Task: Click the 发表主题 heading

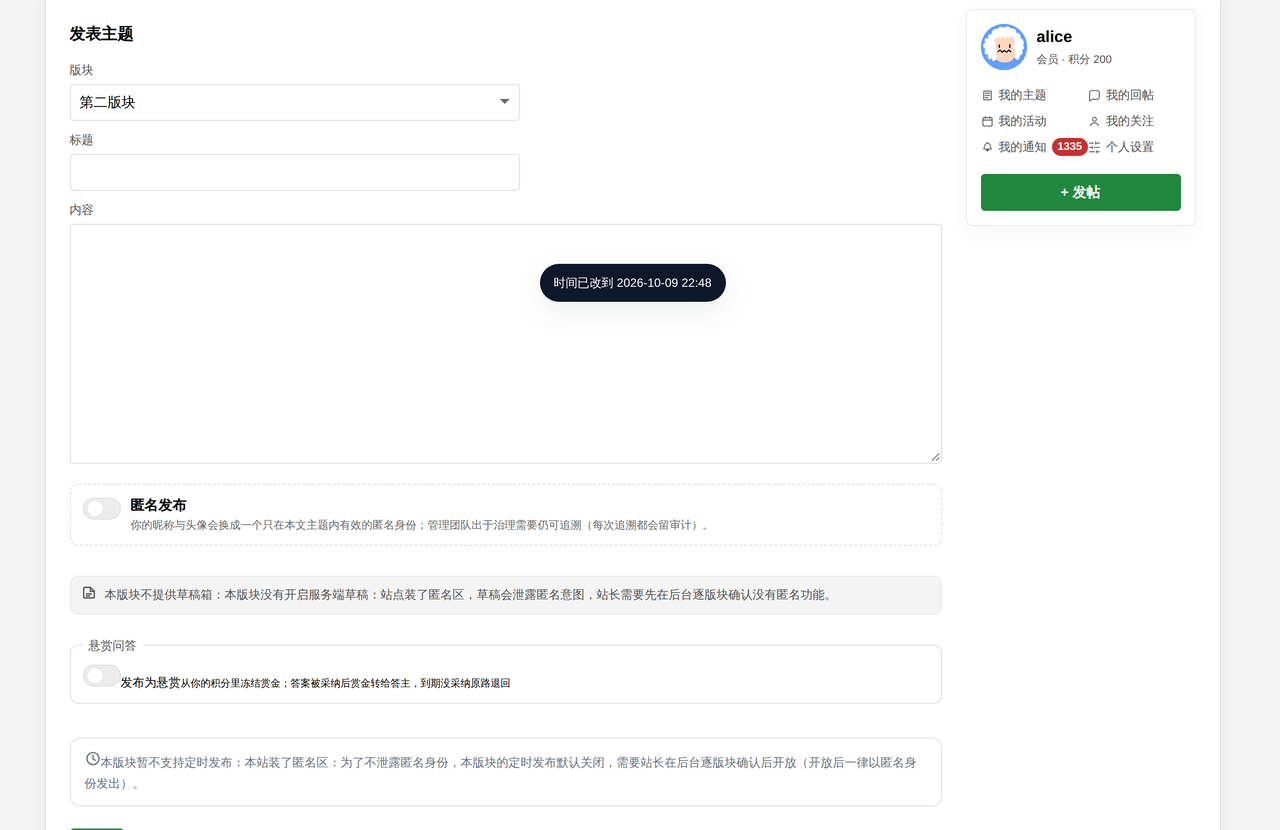Action: click(x=101, y=34)
